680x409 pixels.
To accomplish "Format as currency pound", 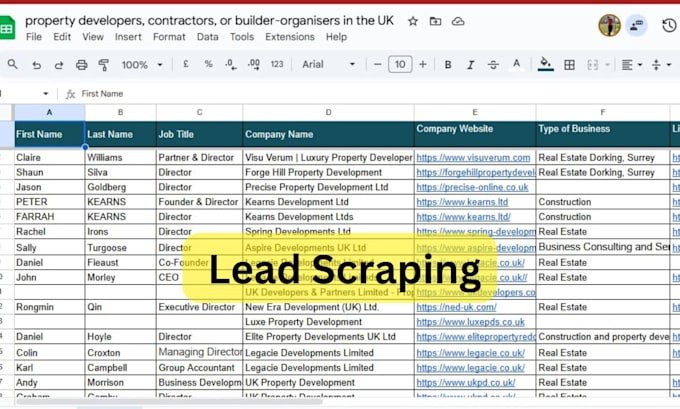I will coord(186,64).
